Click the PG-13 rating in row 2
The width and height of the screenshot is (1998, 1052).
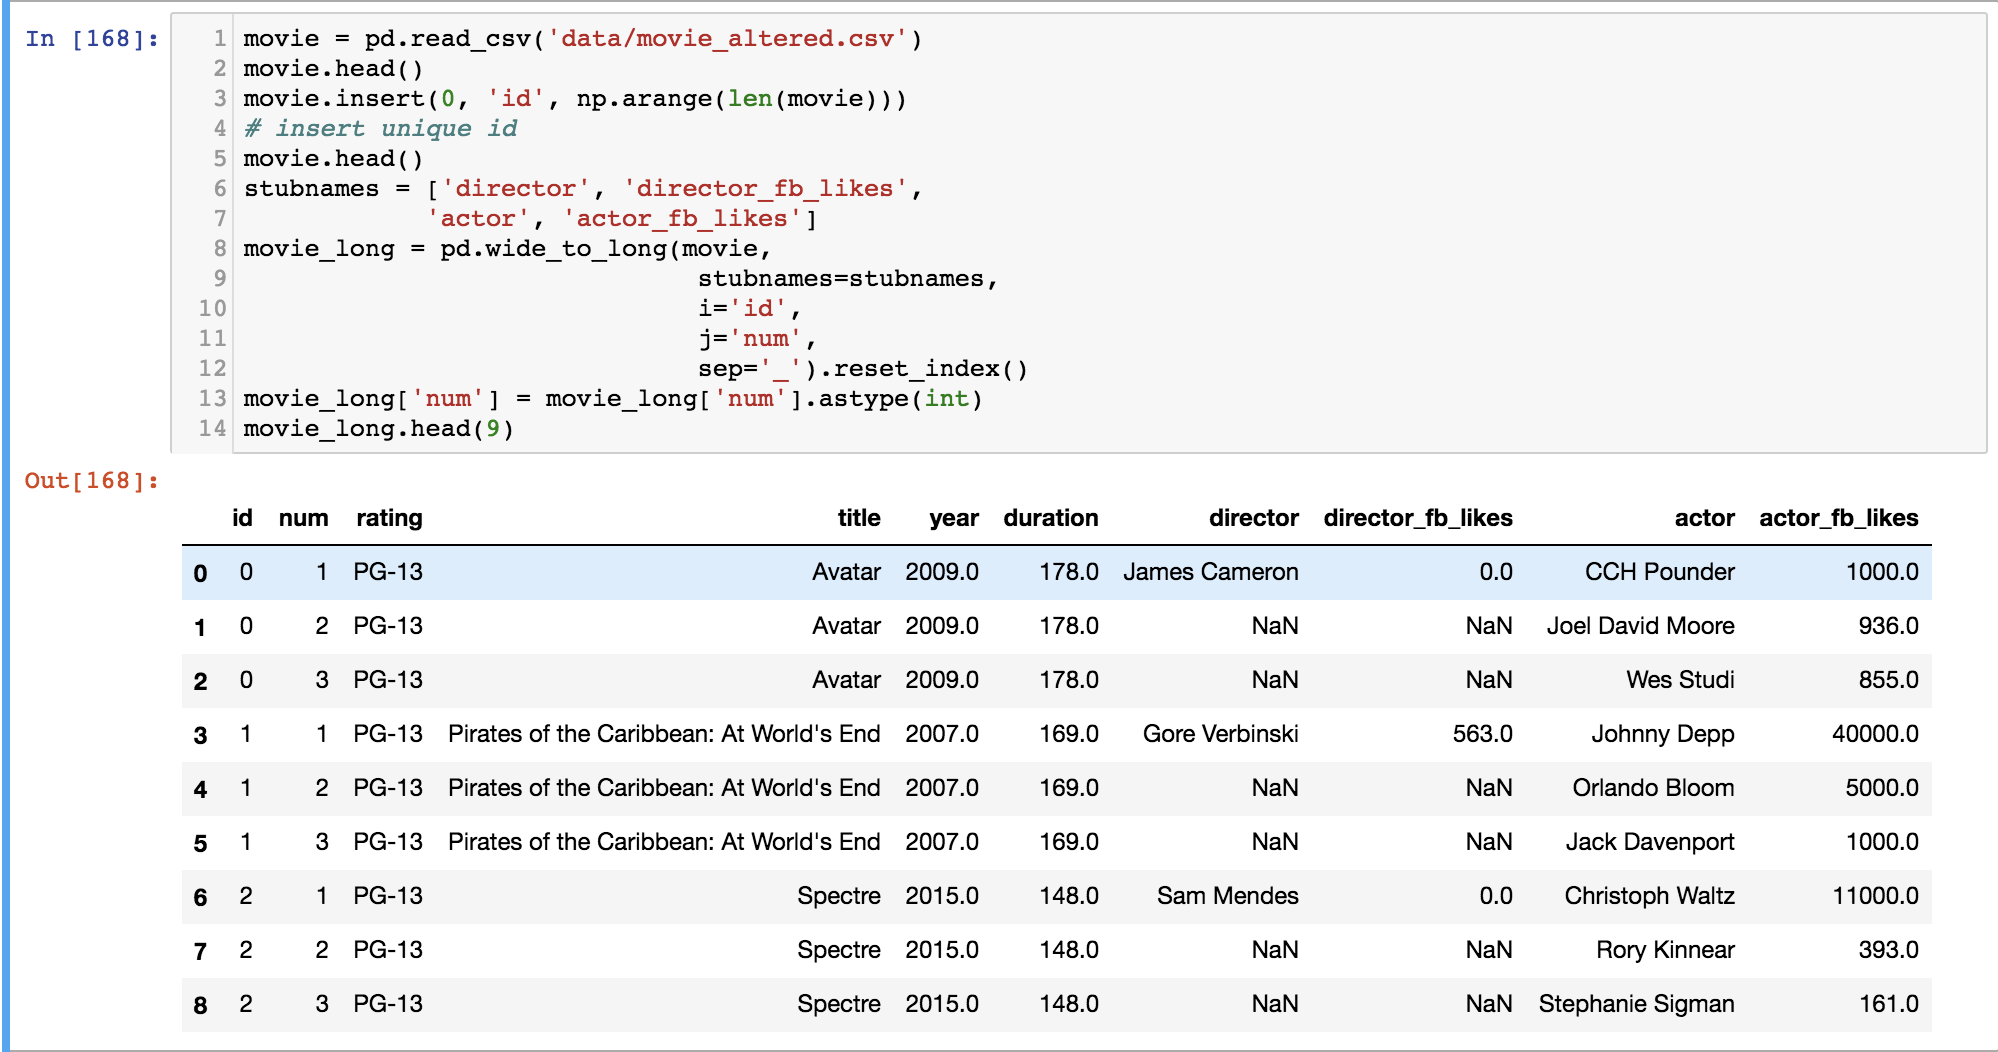388,680
